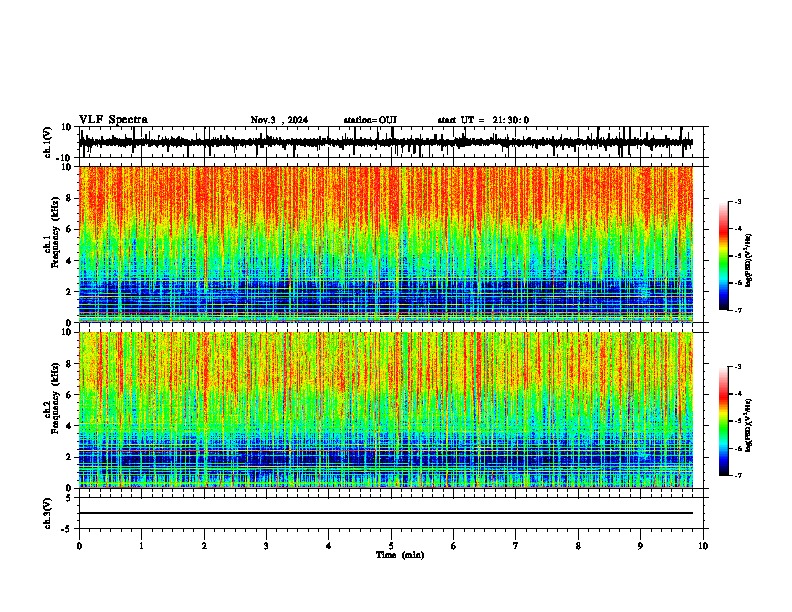This screenshot has width=792, height=612.
Task: Select the date text "Nov.3 , 2024"
Action: pos(279,120)
